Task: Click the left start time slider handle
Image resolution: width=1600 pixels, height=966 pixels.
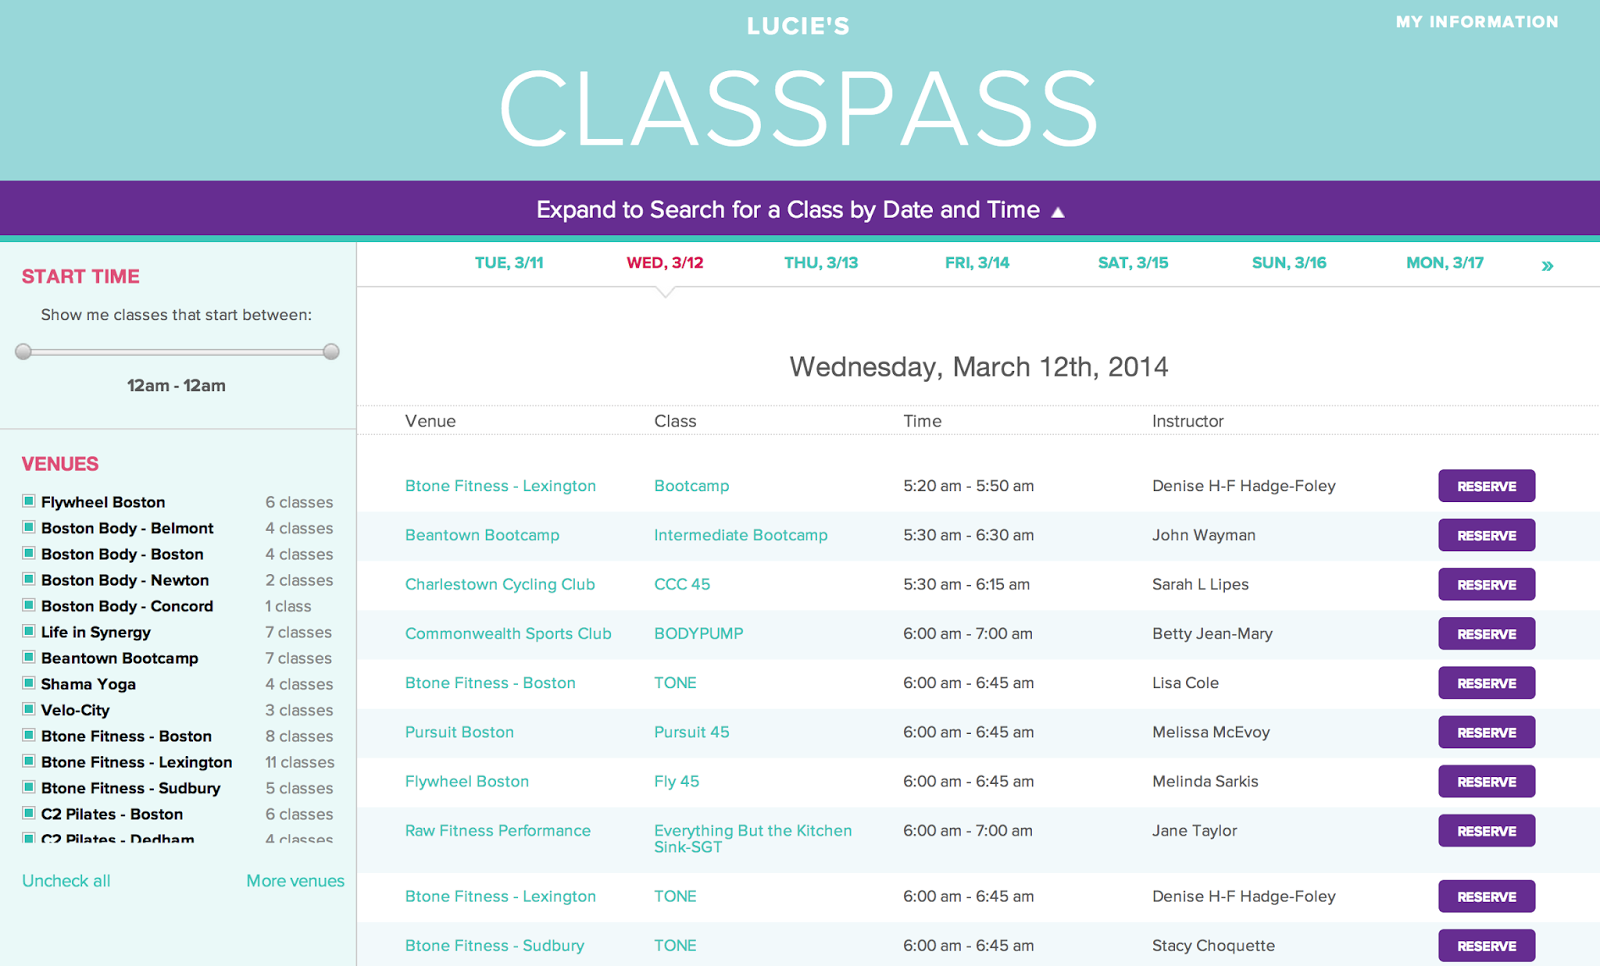Action: pyautogui.click(x=24, y=351)
